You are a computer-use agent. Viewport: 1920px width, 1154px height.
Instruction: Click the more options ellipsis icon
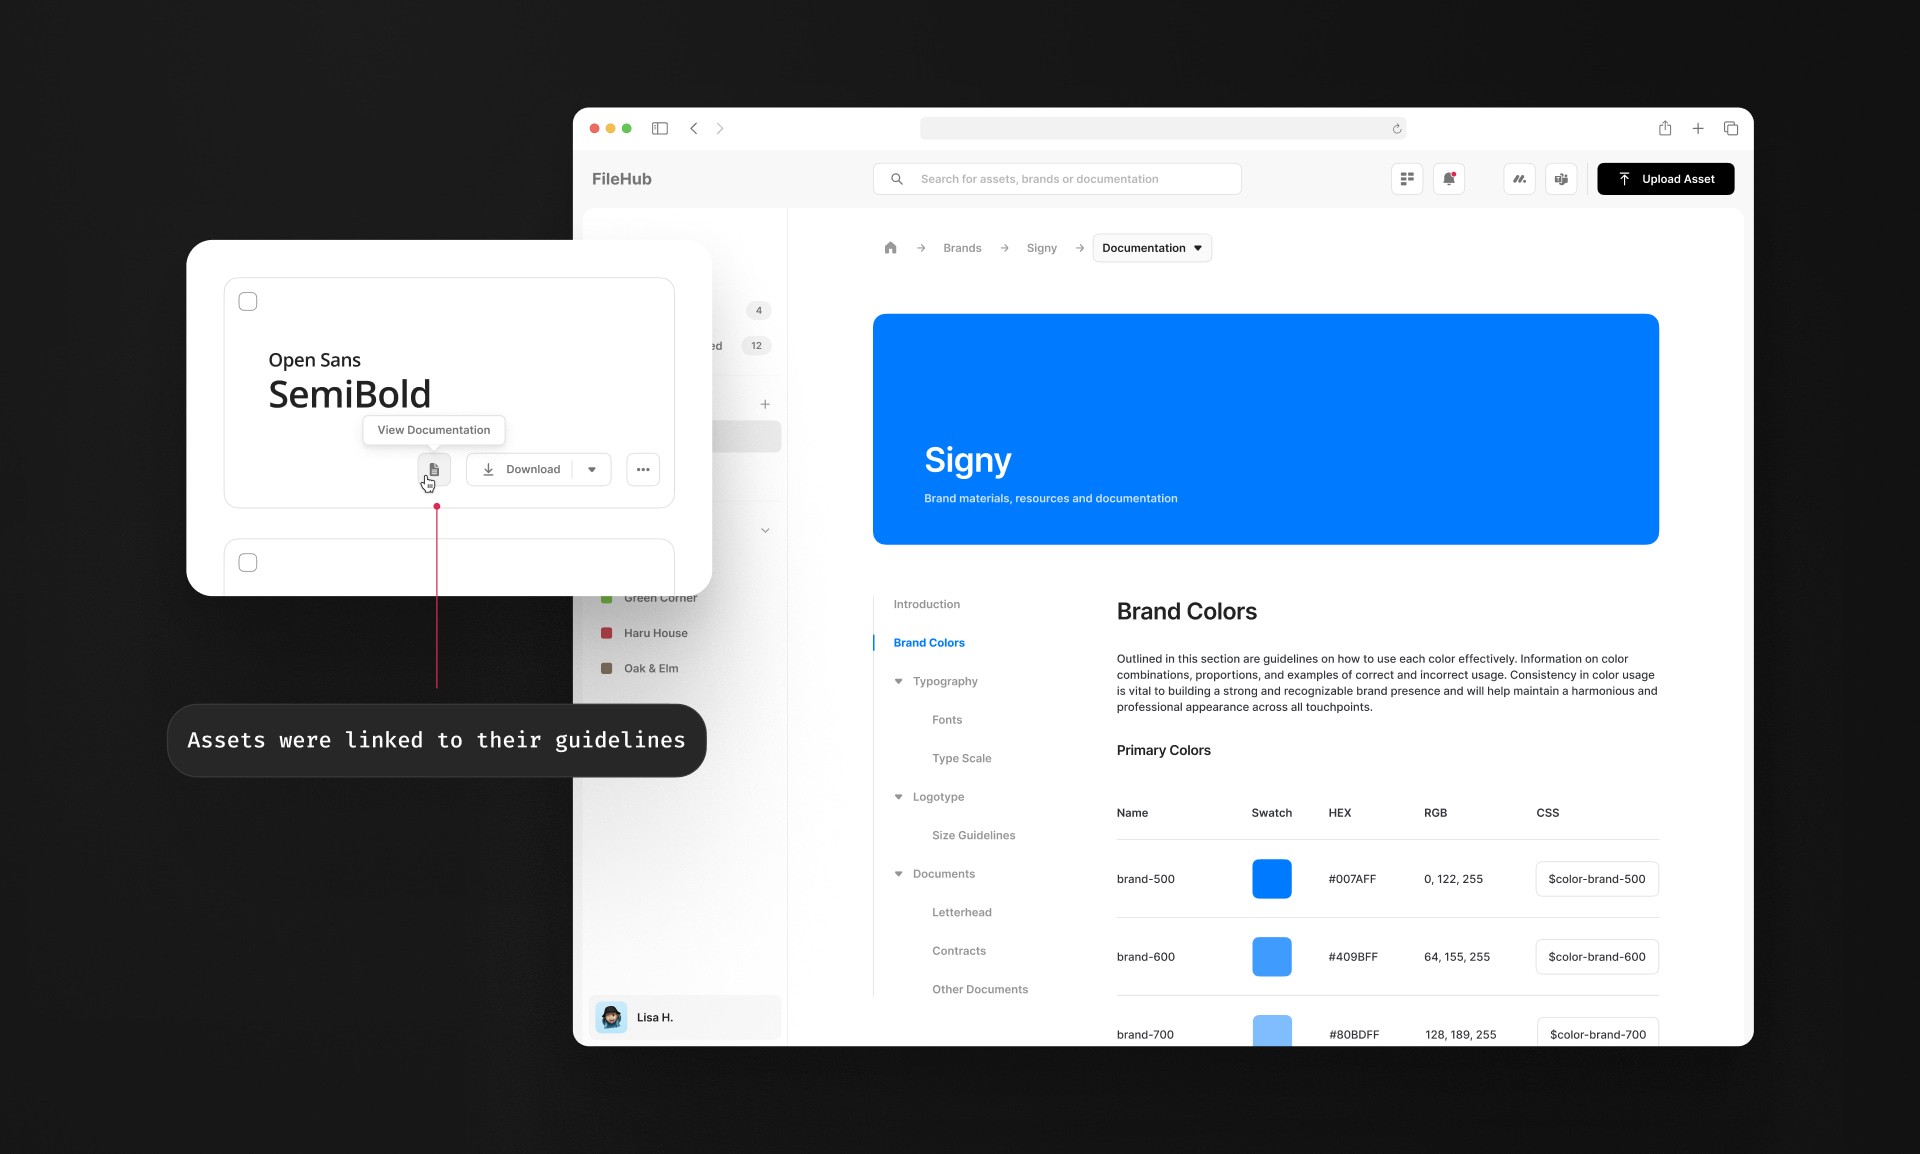point(642,469)
